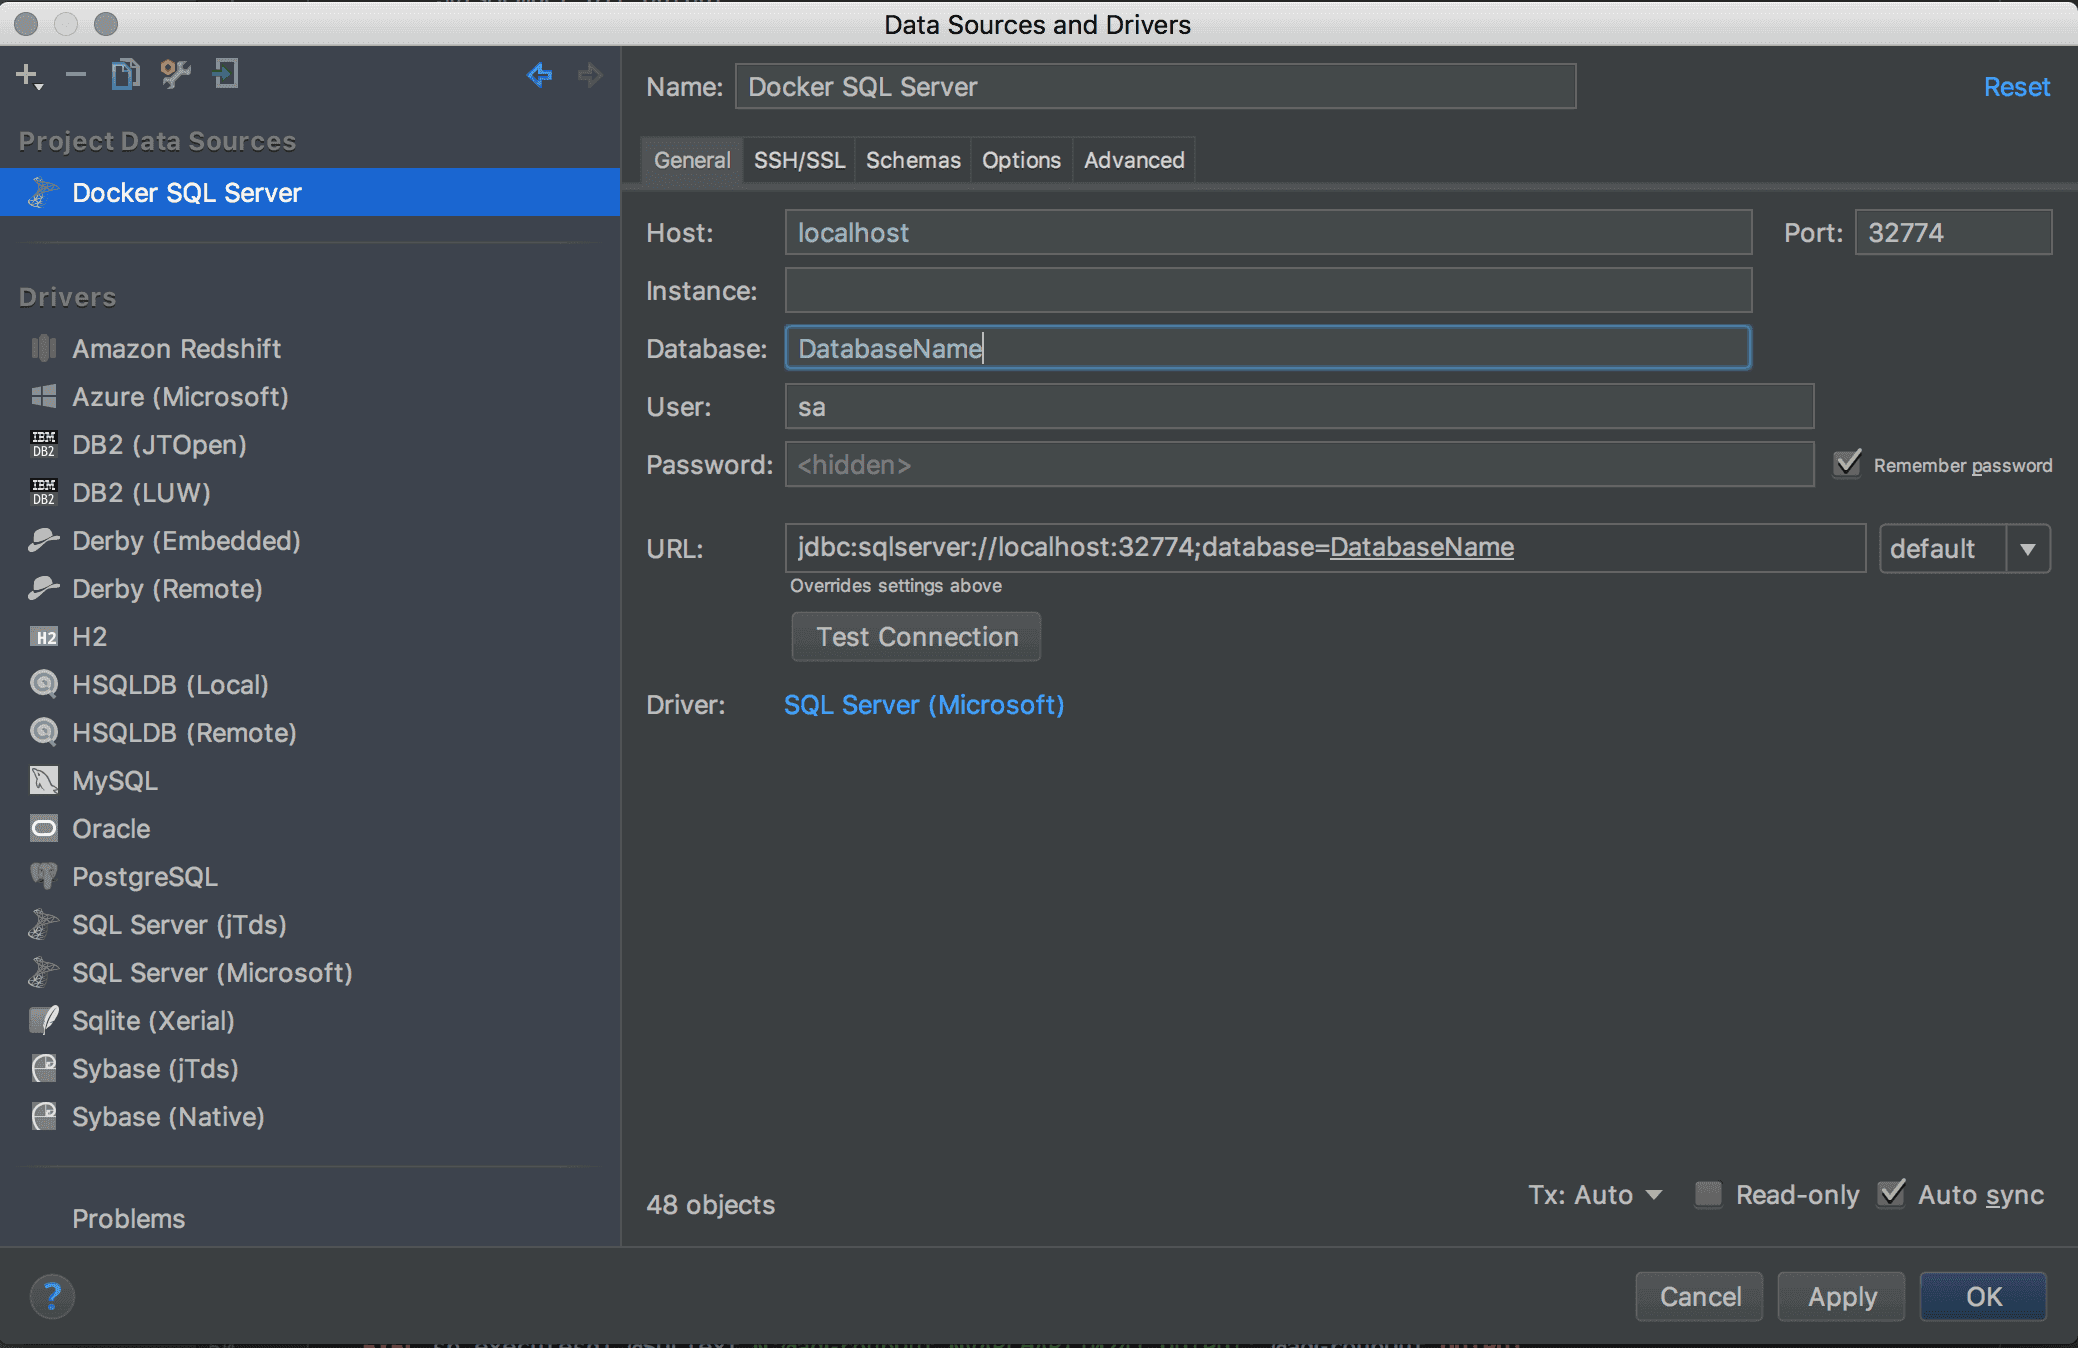Remove selected data source with minus icon

[76, 75]
